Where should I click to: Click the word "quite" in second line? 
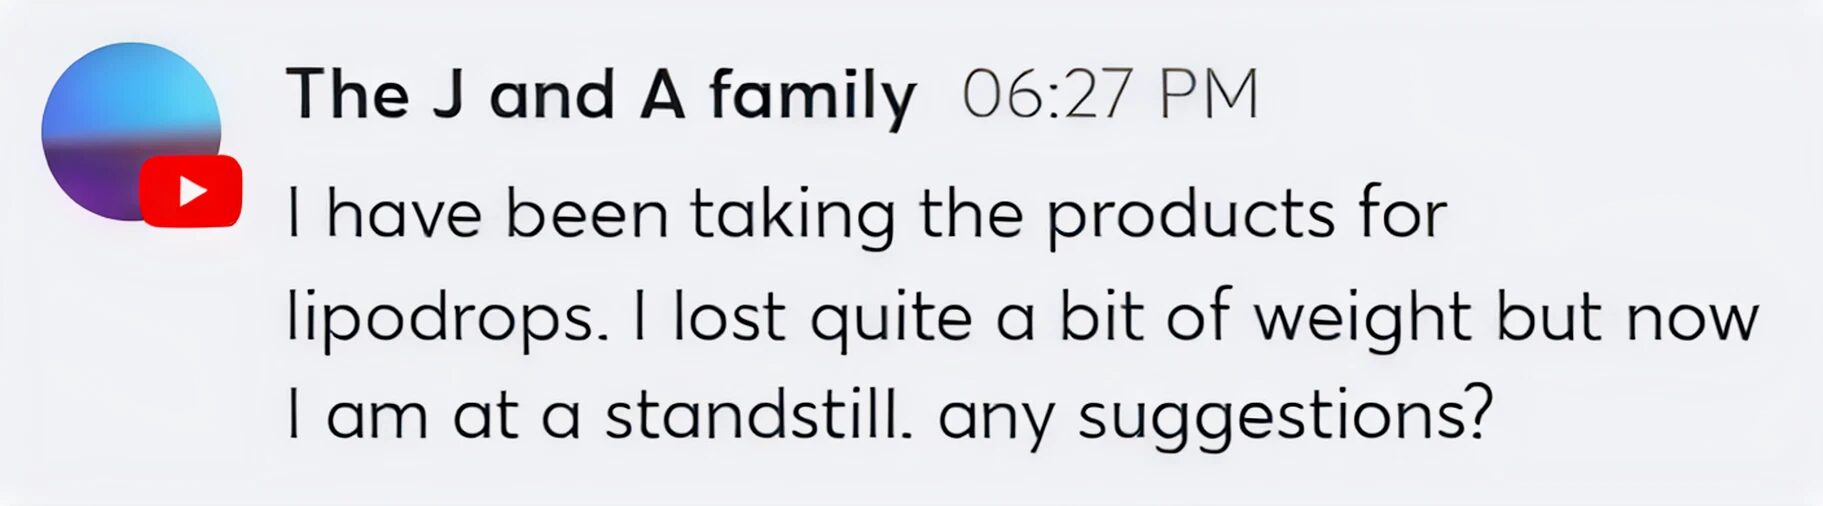click(890, 320)
